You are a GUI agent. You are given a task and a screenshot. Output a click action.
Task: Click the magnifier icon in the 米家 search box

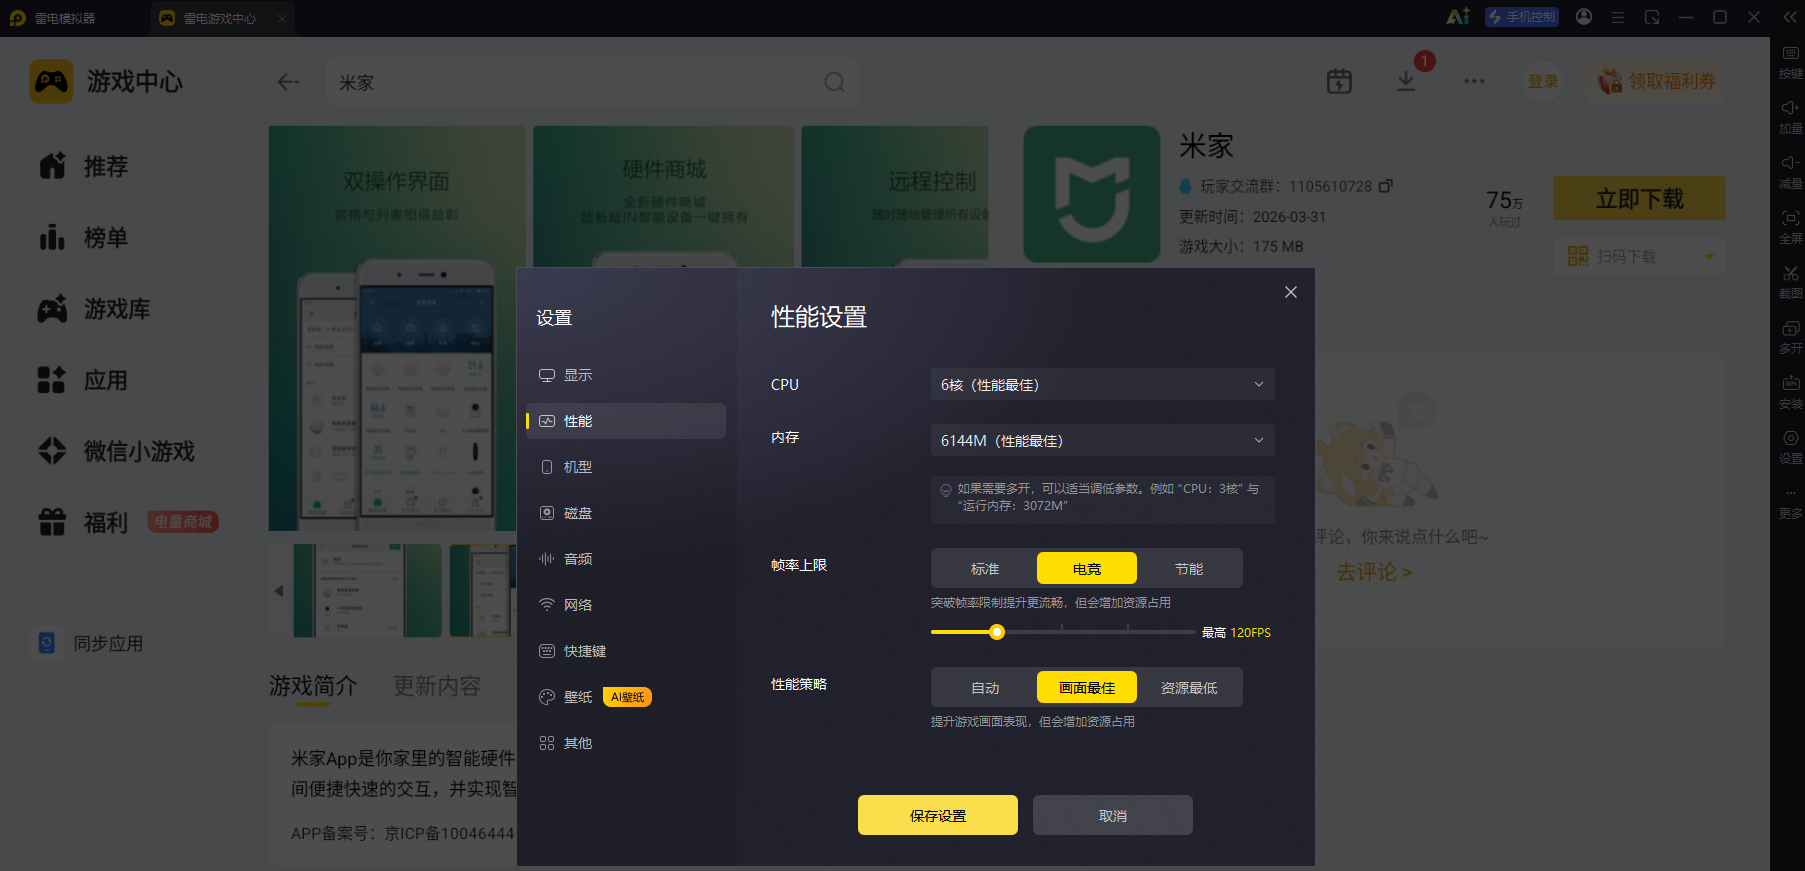[834, 82]
